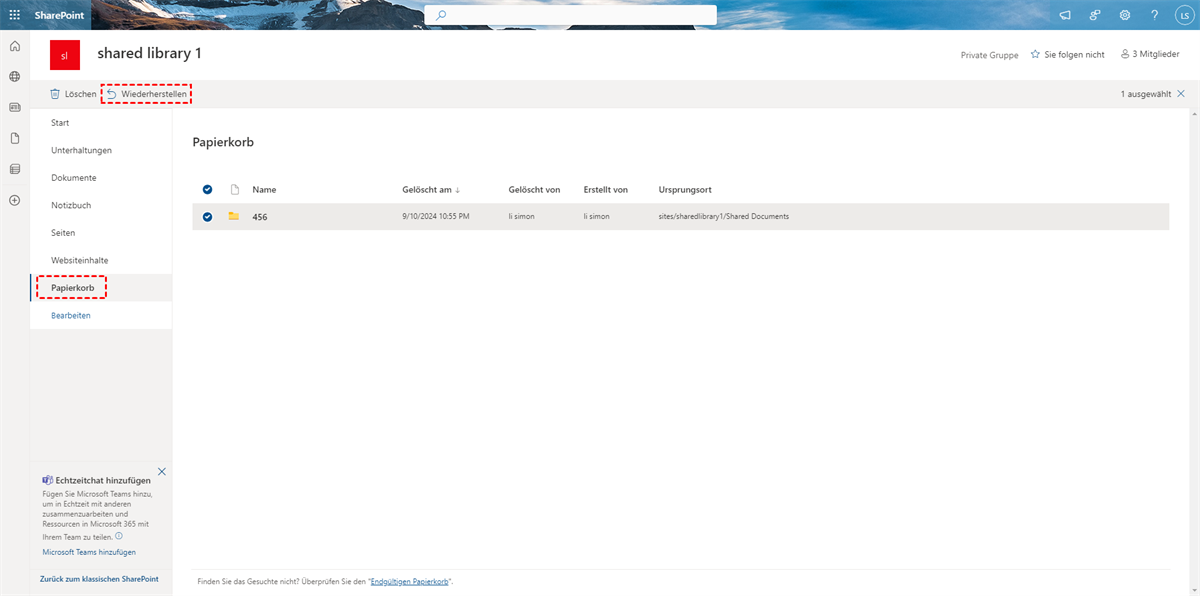This screenshot has width=1200, height=596.
Task: Toggle the select-all checkbox in header row
Action: (208, 189)
